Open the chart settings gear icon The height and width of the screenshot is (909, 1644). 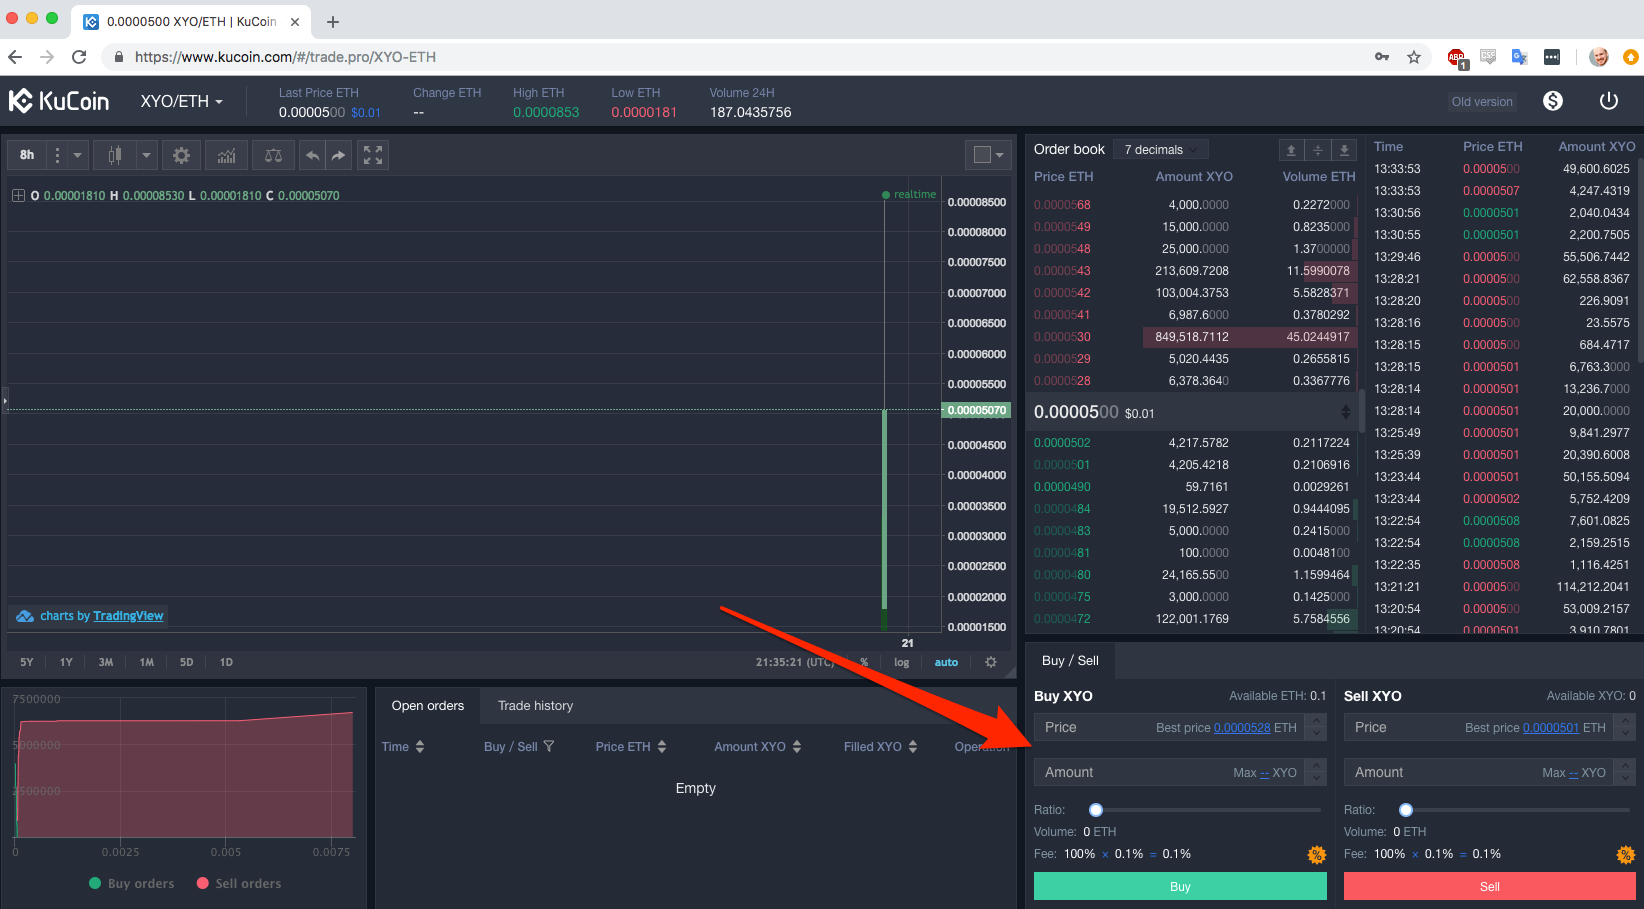pyautogui.click(x=181, y=154)
